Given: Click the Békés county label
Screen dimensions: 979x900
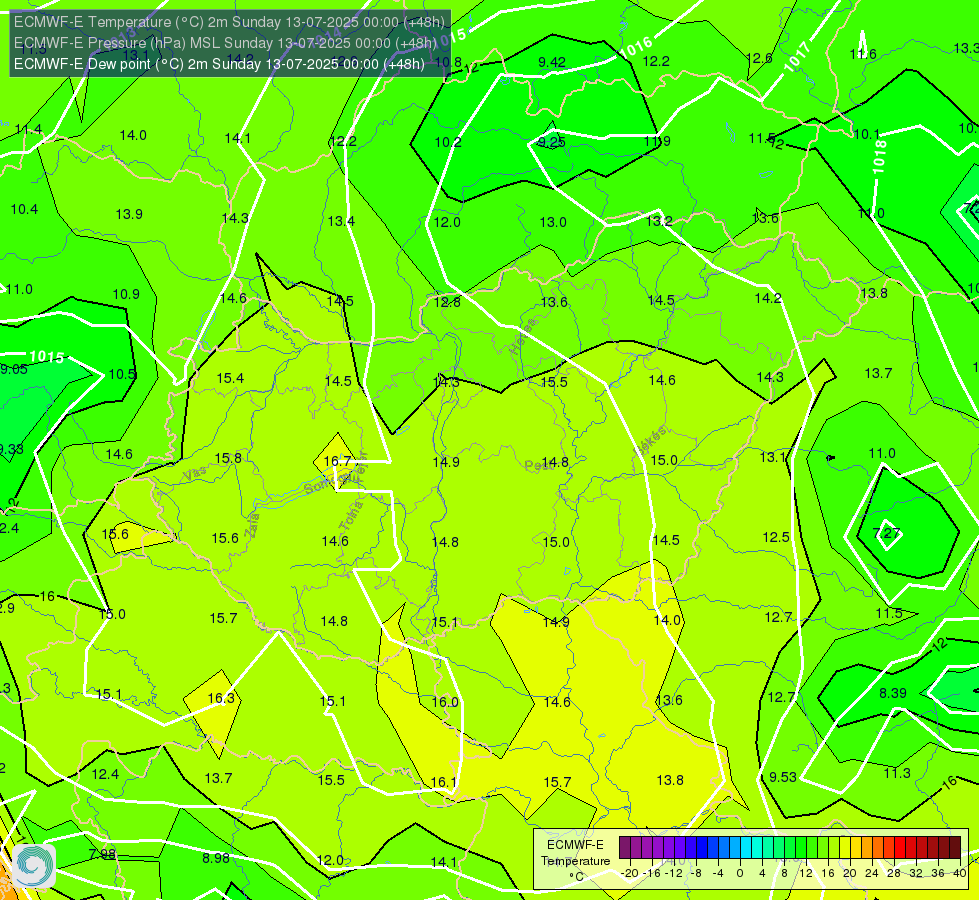Looking at the screenshot, I should click(651, 439).
